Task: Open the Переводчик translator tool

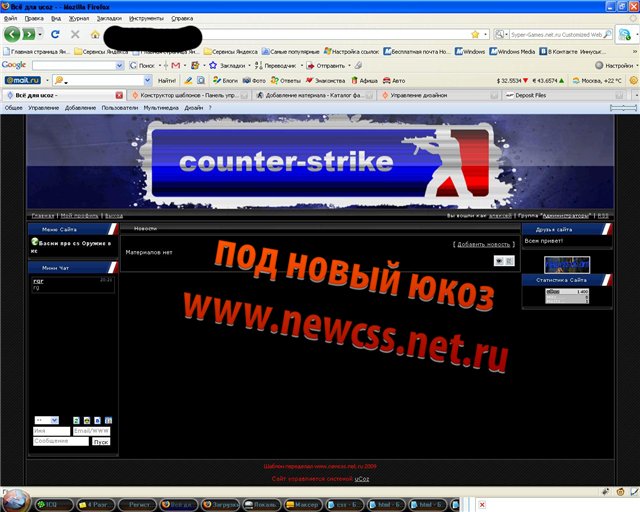Action: click(x=276, y=65)
